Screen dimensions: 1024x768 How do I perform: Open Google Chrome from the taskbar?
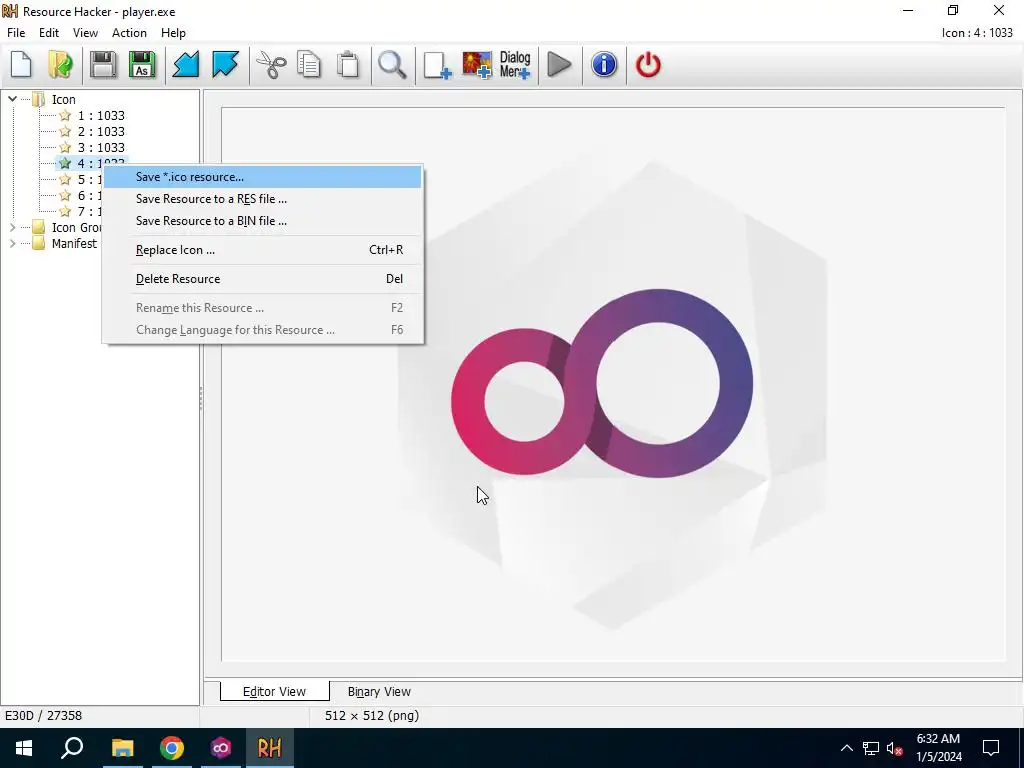pyautogui.click(x=172, y=748)
